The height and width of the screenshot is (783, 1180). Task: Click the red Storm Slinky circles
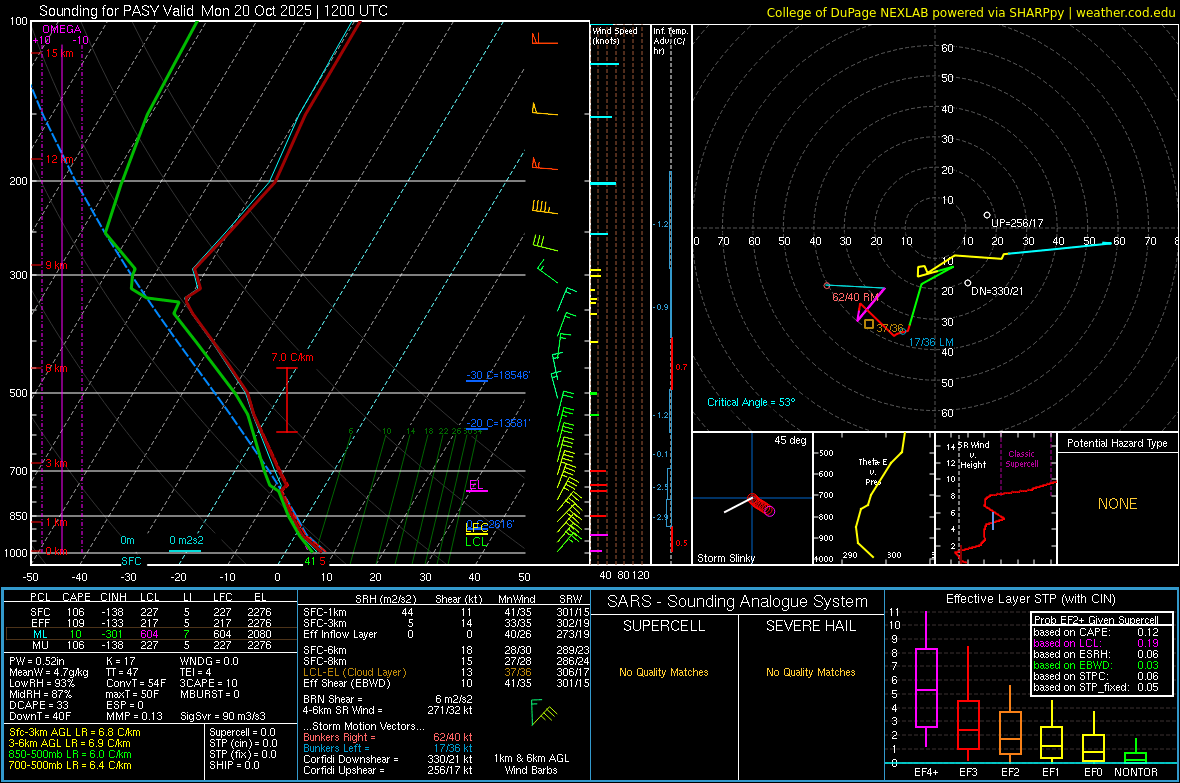click(x=762, y=505)
